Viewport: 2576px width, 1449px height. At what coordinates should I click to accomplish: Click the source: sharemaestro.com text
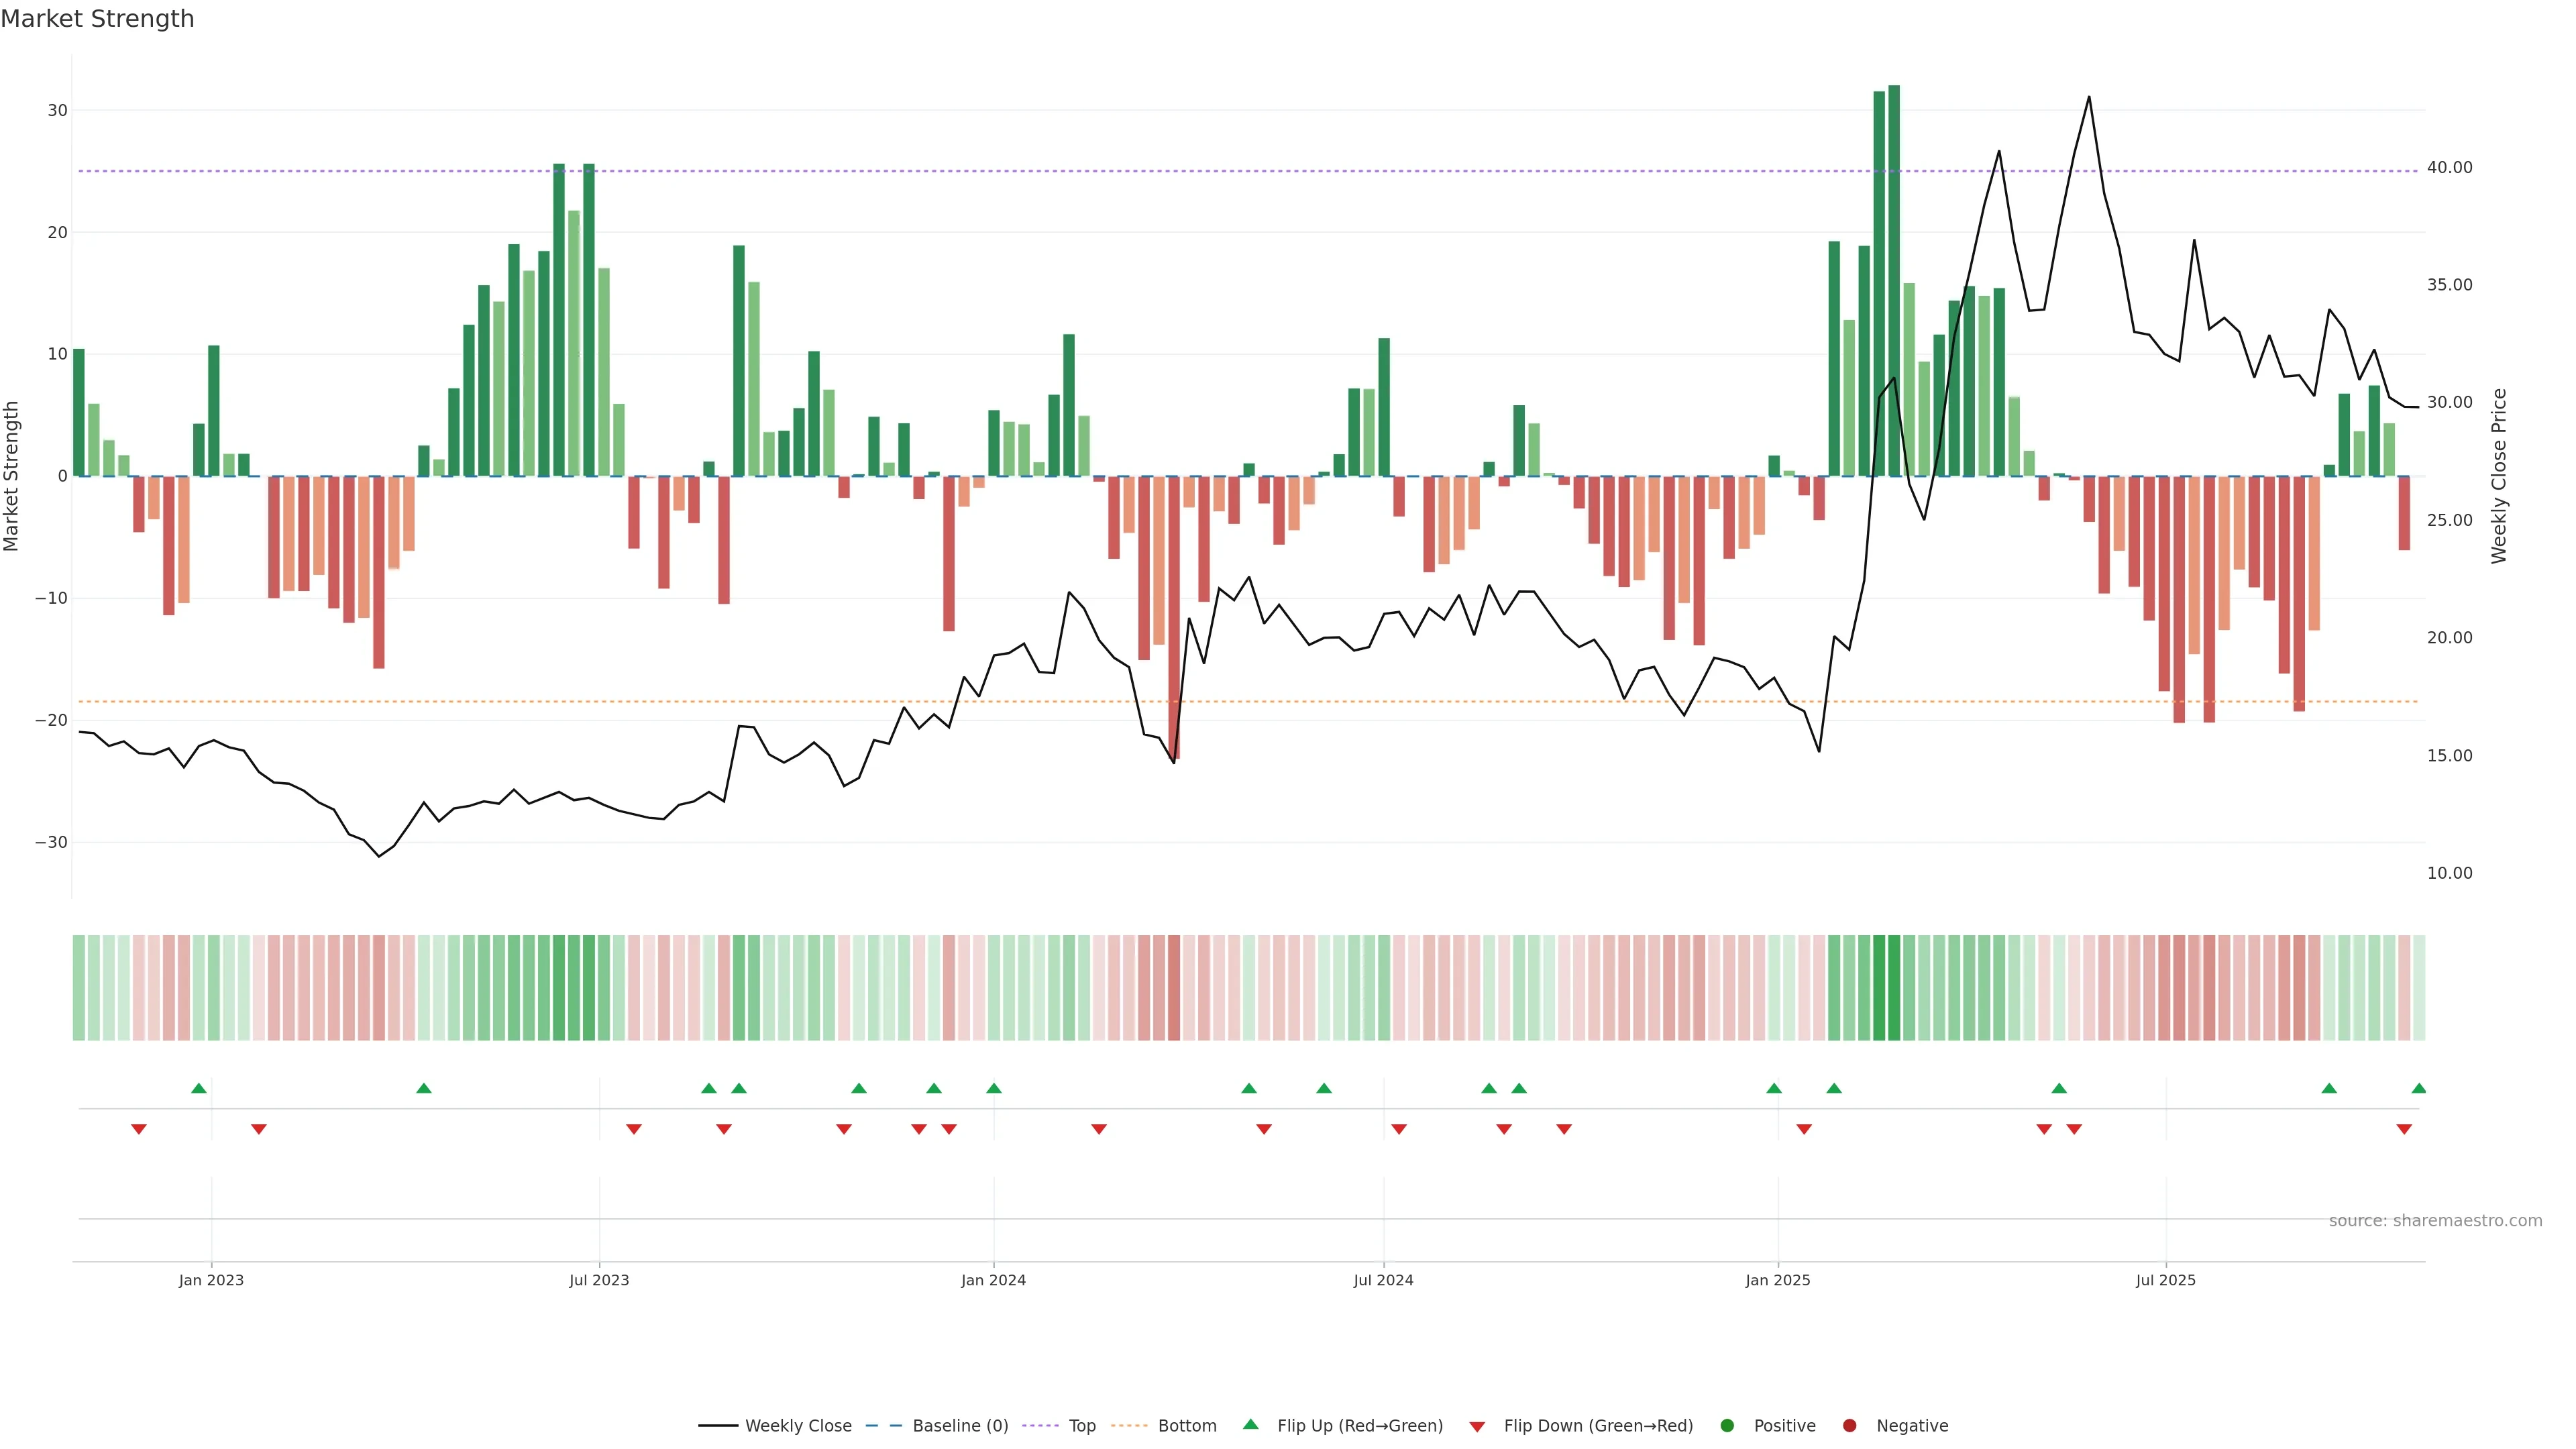tap(2435, 1220)
